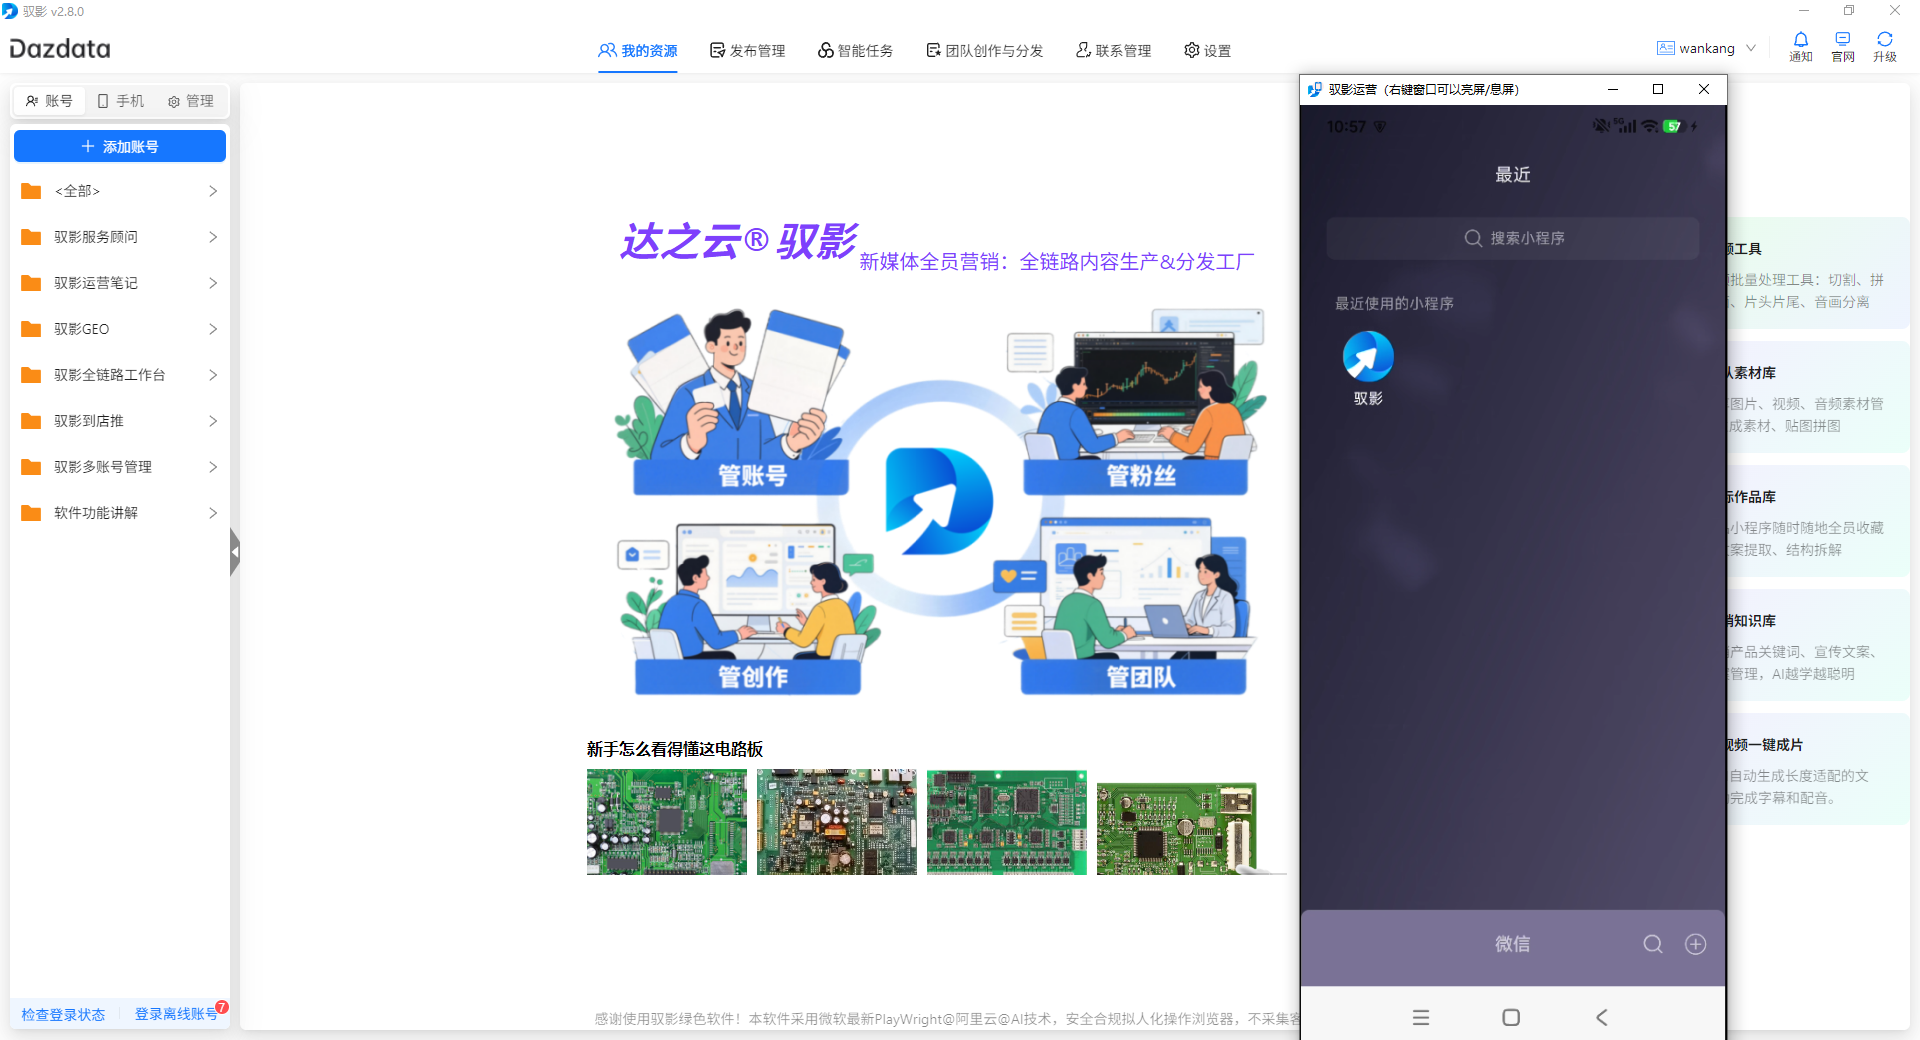This screenshot has height=1040, width=1920.
Task: Click the 检查登录状态 link
Action: pyautogui.click(x=63, y=1014)
